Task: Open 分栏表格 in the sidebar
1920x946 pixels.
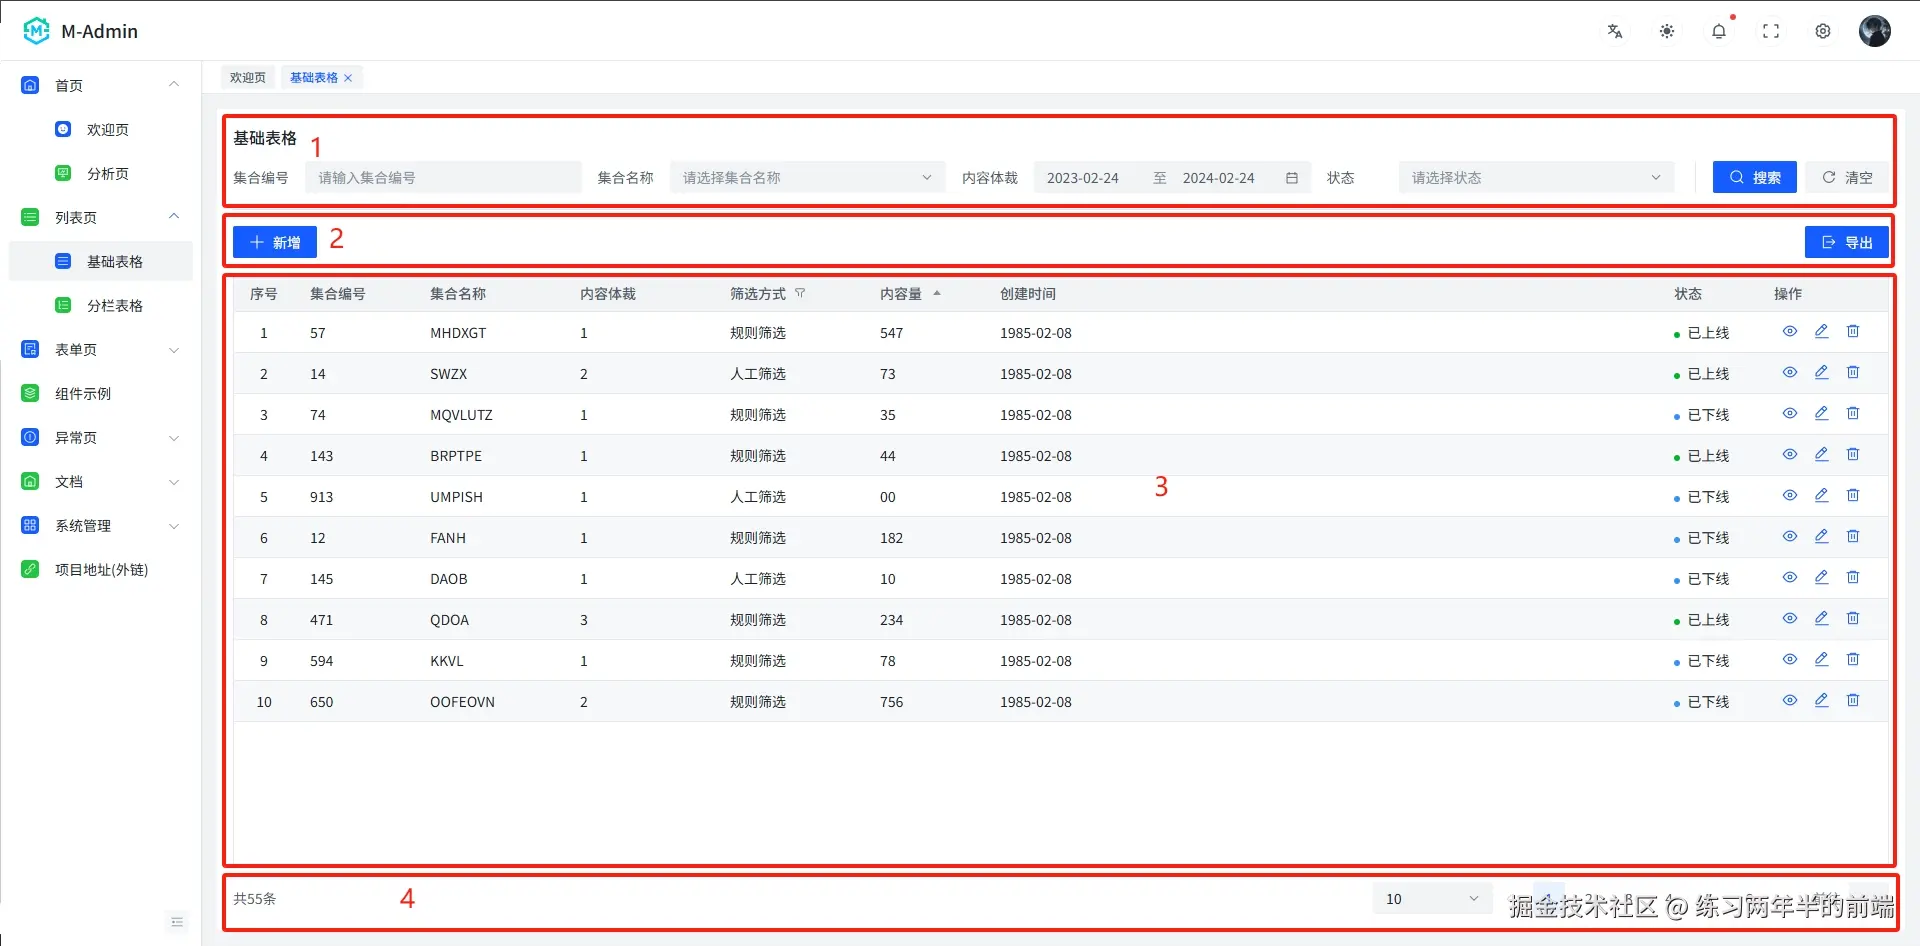Action: point(100,306)
